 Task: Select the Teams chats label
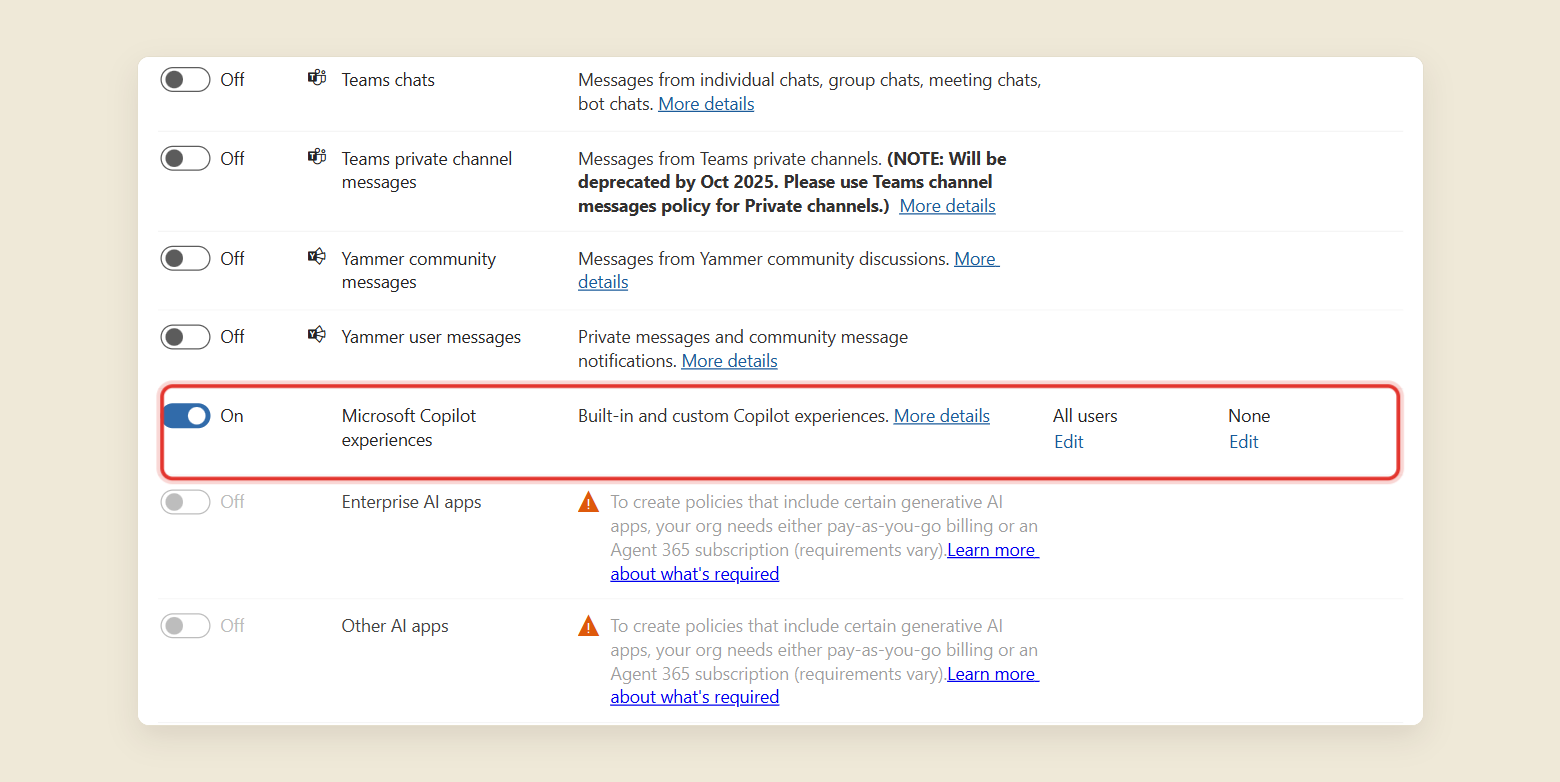(x=388, y=80)
